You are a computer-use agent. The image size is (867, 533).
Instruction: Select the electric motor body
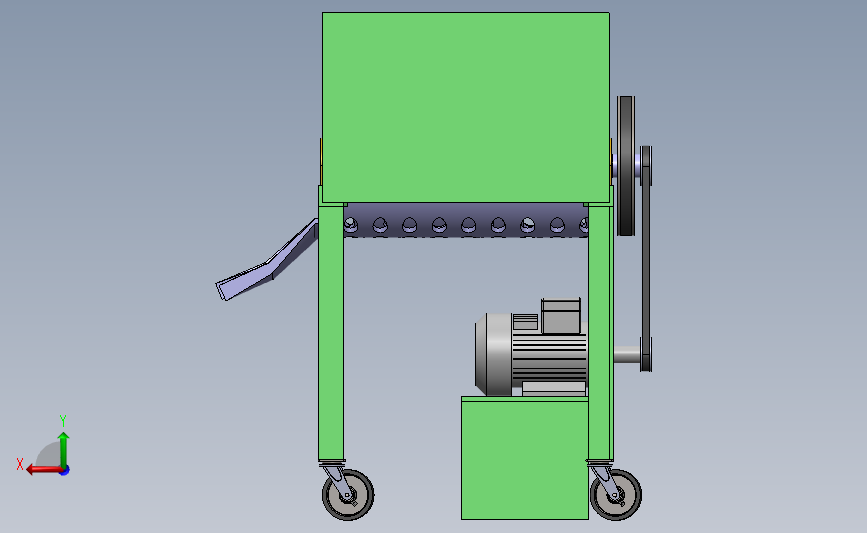point(531,354)
